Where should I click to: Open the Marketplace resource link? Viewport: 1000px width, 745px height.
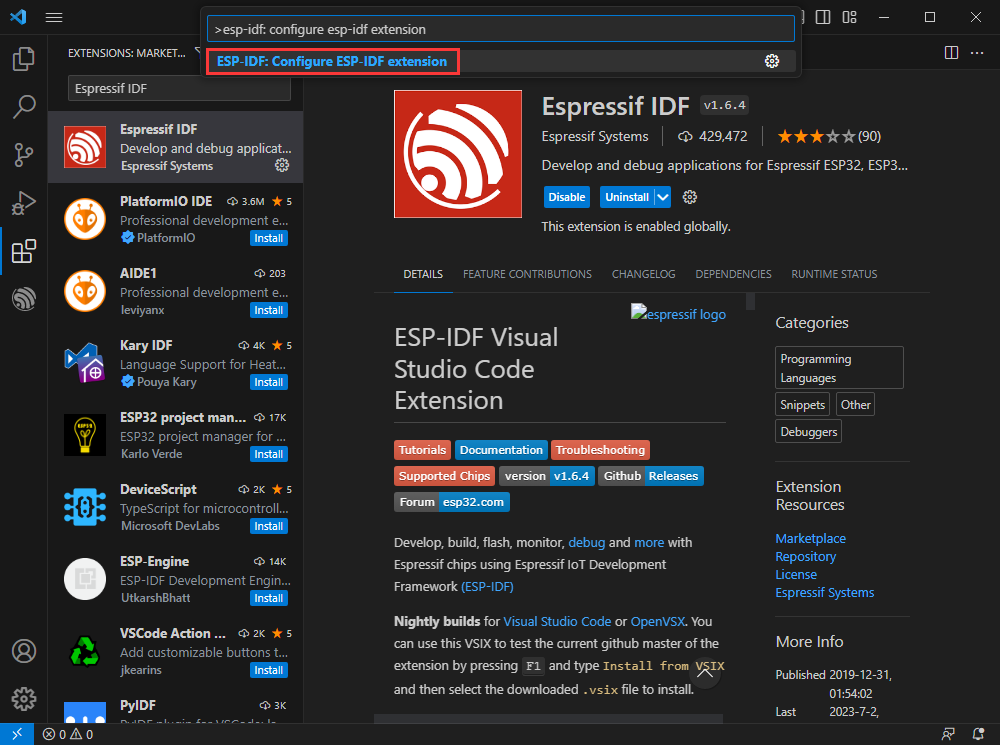pos(811,538)
